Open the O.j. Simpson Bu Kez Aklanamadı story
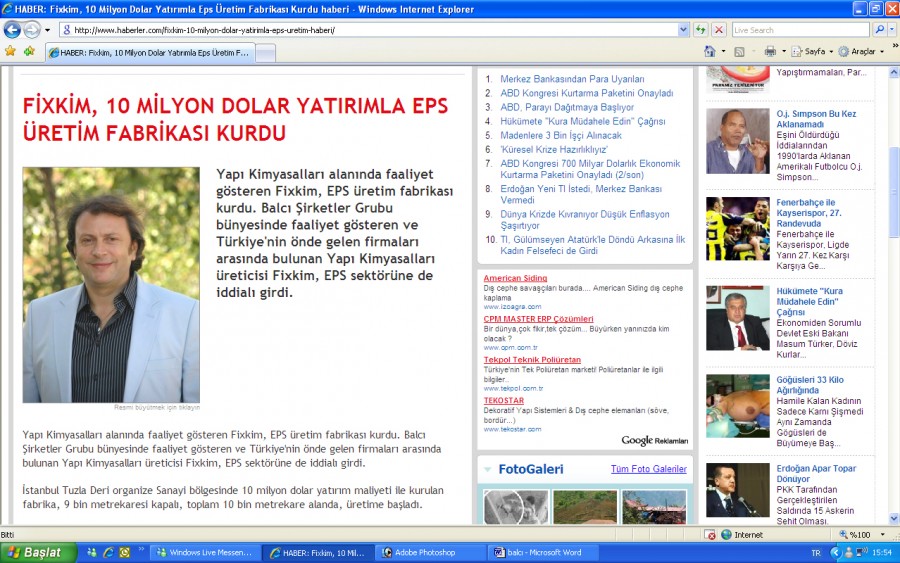The image size is (900, 563). tap(816, 119)
